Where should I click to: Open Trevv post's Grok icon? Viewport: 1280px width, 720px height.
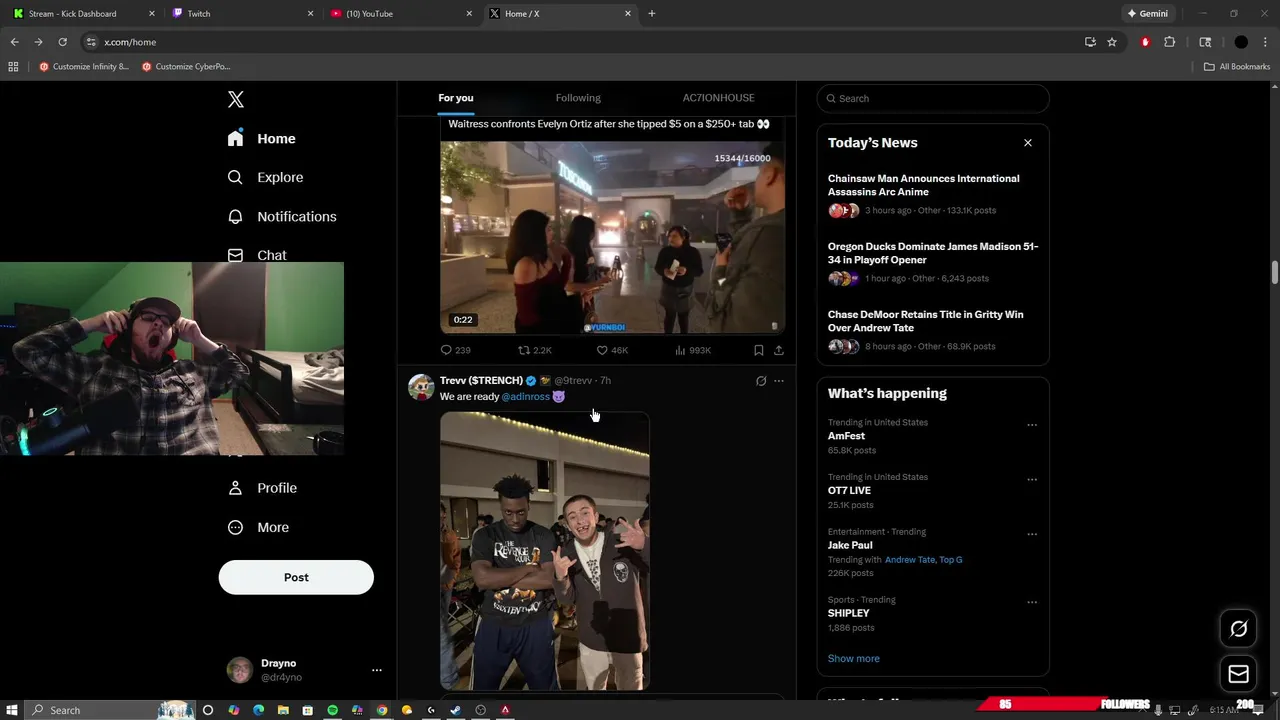pyautogui.click(x=761, y=381)
